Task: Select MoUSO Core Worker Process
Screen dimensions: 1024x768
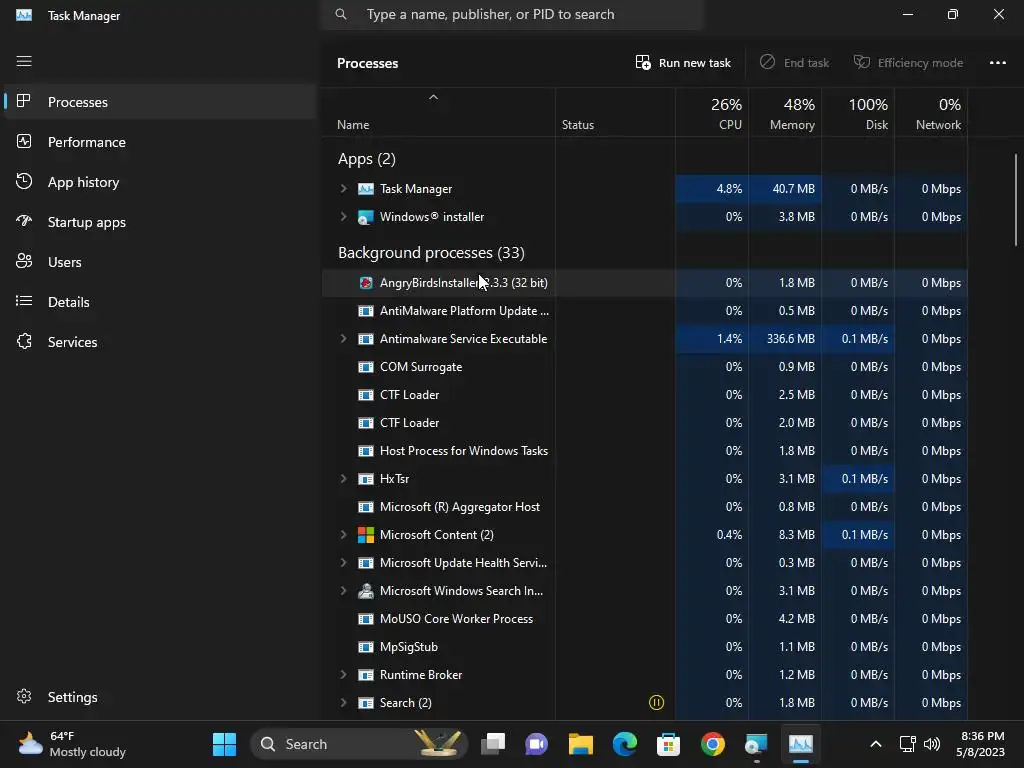Action: pyautogui.click(x=645, y=619)
